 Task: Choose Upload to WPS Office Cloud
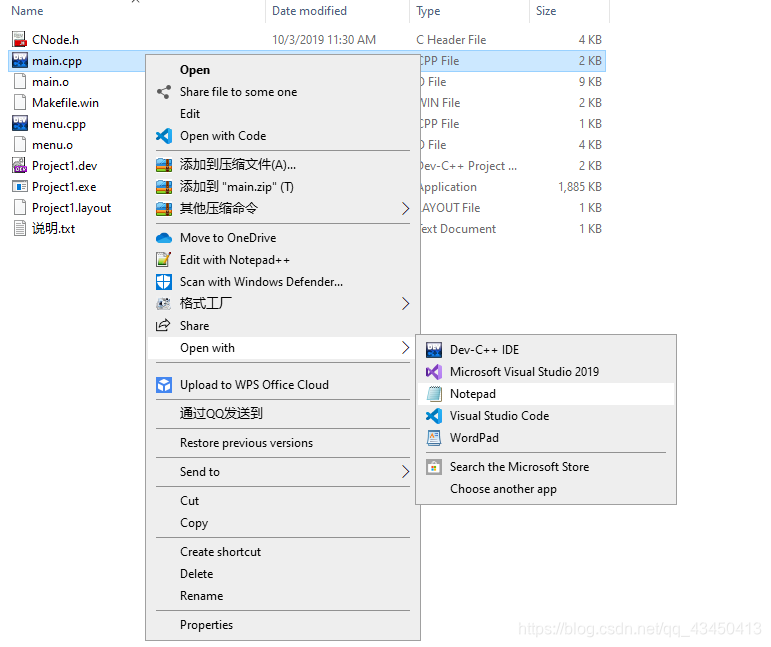283,385
